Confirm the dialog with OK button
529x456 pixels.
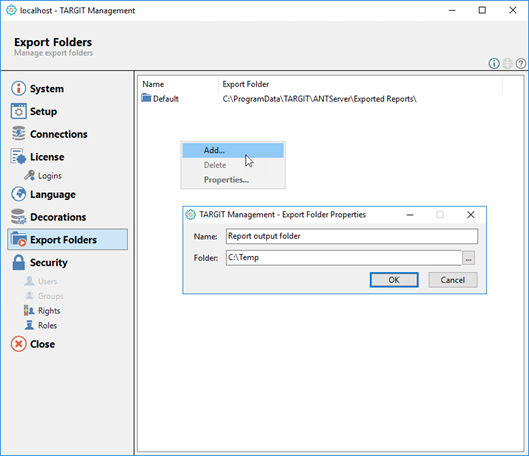pos(394,280)
